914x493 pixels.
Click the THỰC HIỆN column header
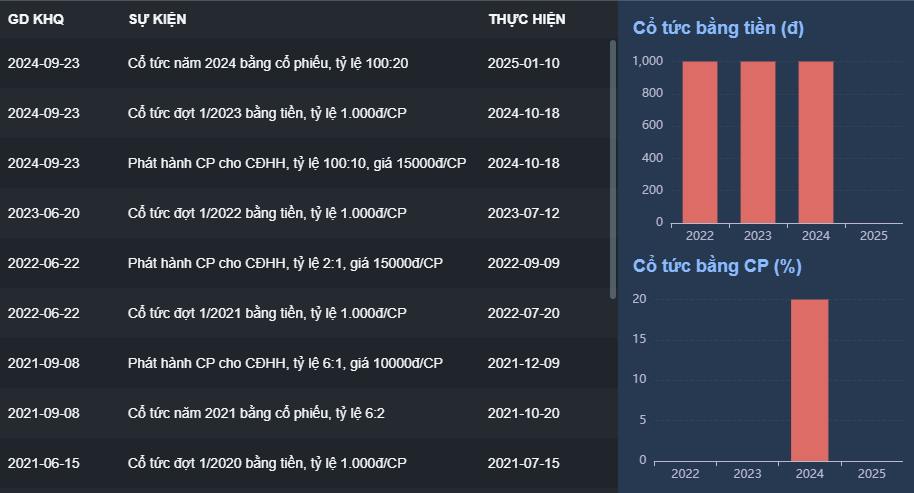pos(526,19)
